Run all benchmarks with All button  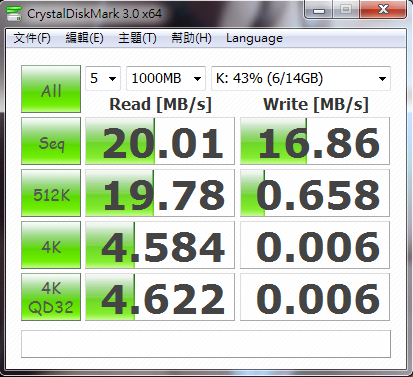pyautogui.click(x=51, y=89)
